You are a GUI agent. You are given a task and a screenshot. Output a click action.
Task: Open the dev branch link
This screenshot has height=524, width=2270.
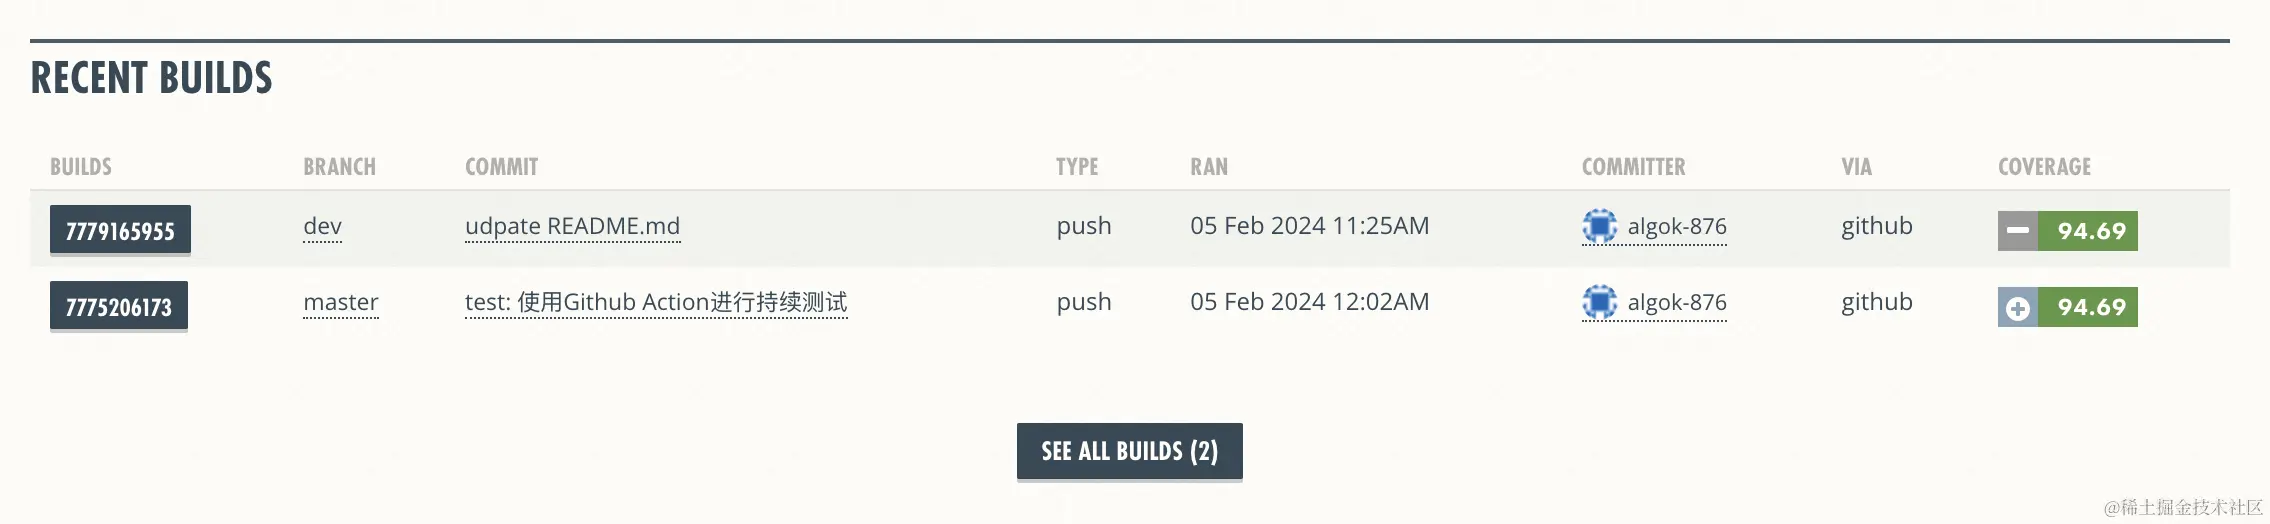(322, 226)
